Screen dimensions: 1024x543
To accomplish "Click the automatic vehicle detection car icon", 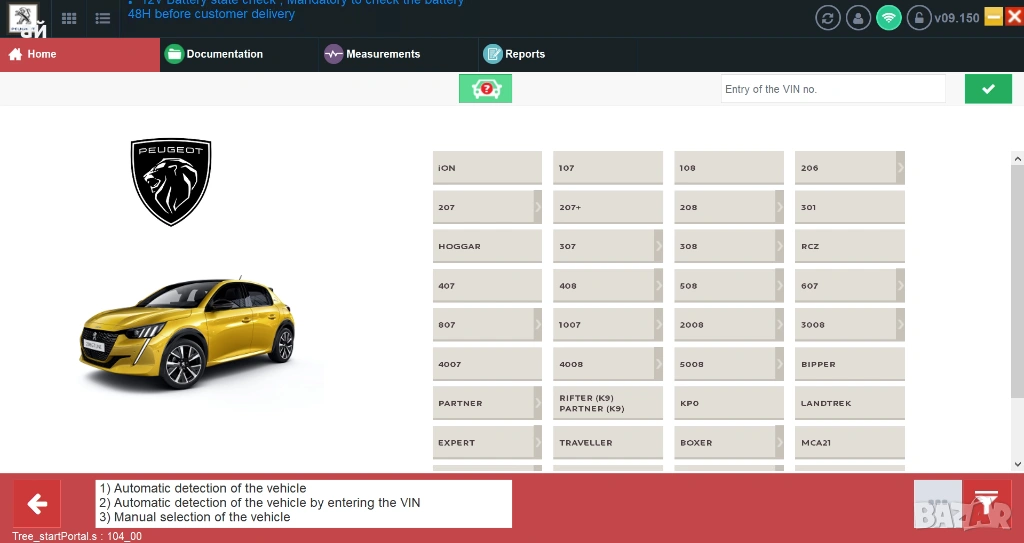I will click(485, 89).
